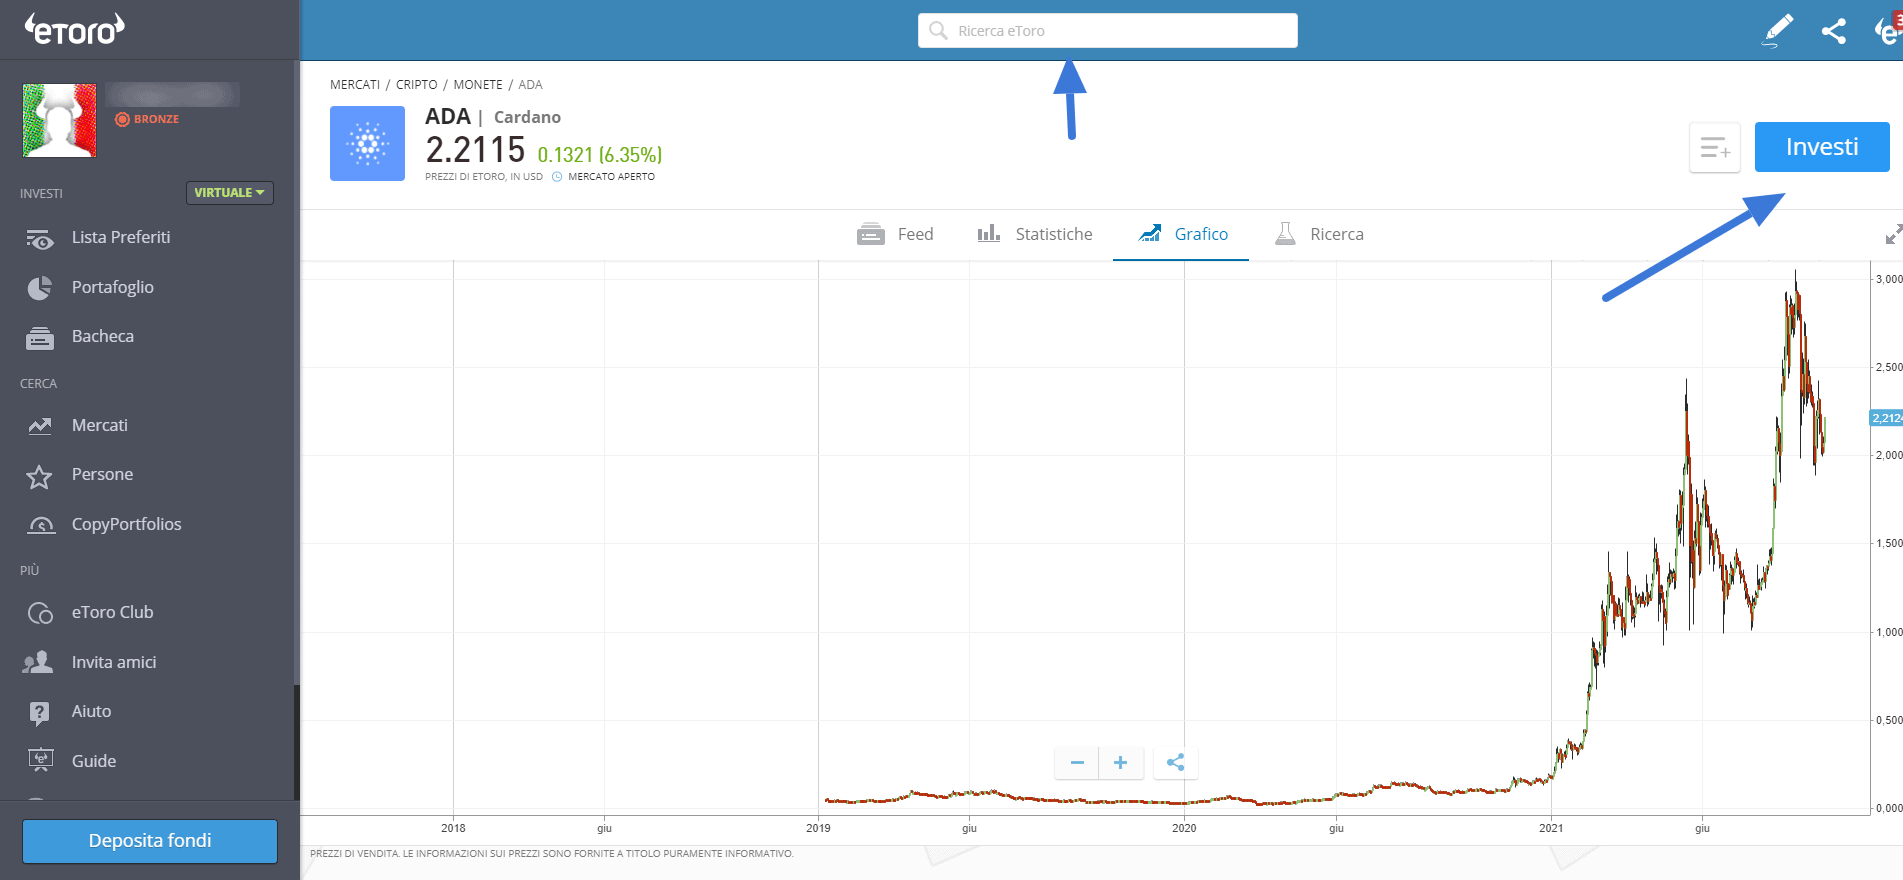Click the Feed tab icon
This screenshot has height=880, width=1903.
tap(871, 234)
